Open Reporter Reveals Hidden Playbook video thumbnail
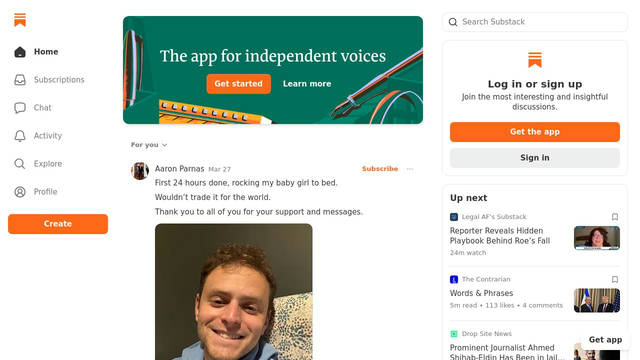Viewport: 640px width, 360px height. [x=597, y=238]
